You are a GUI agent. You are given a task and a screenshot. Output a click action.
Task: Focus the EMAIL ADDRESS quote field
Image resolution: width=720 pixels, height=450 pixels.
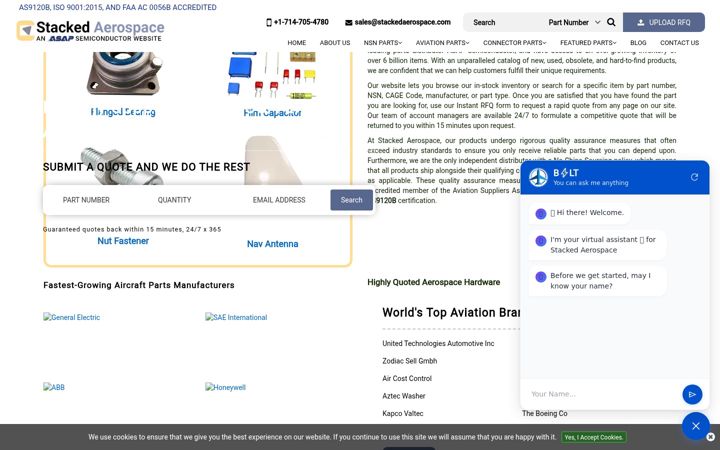[288, 200]
